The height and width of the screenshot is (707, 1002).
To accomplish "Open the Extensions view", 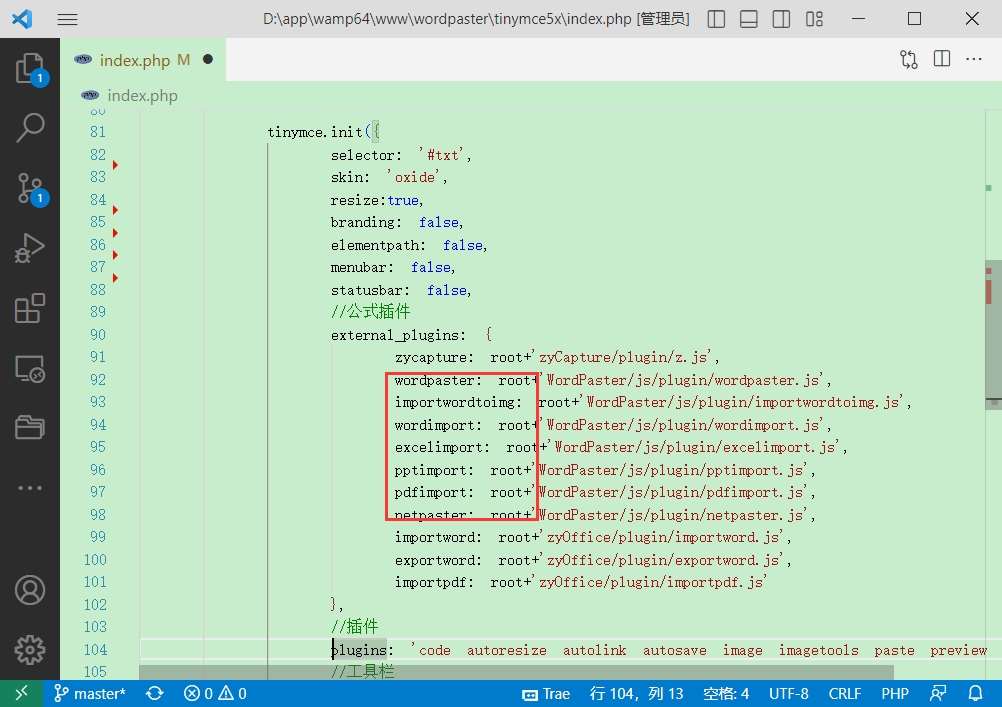I will point(30,309).
